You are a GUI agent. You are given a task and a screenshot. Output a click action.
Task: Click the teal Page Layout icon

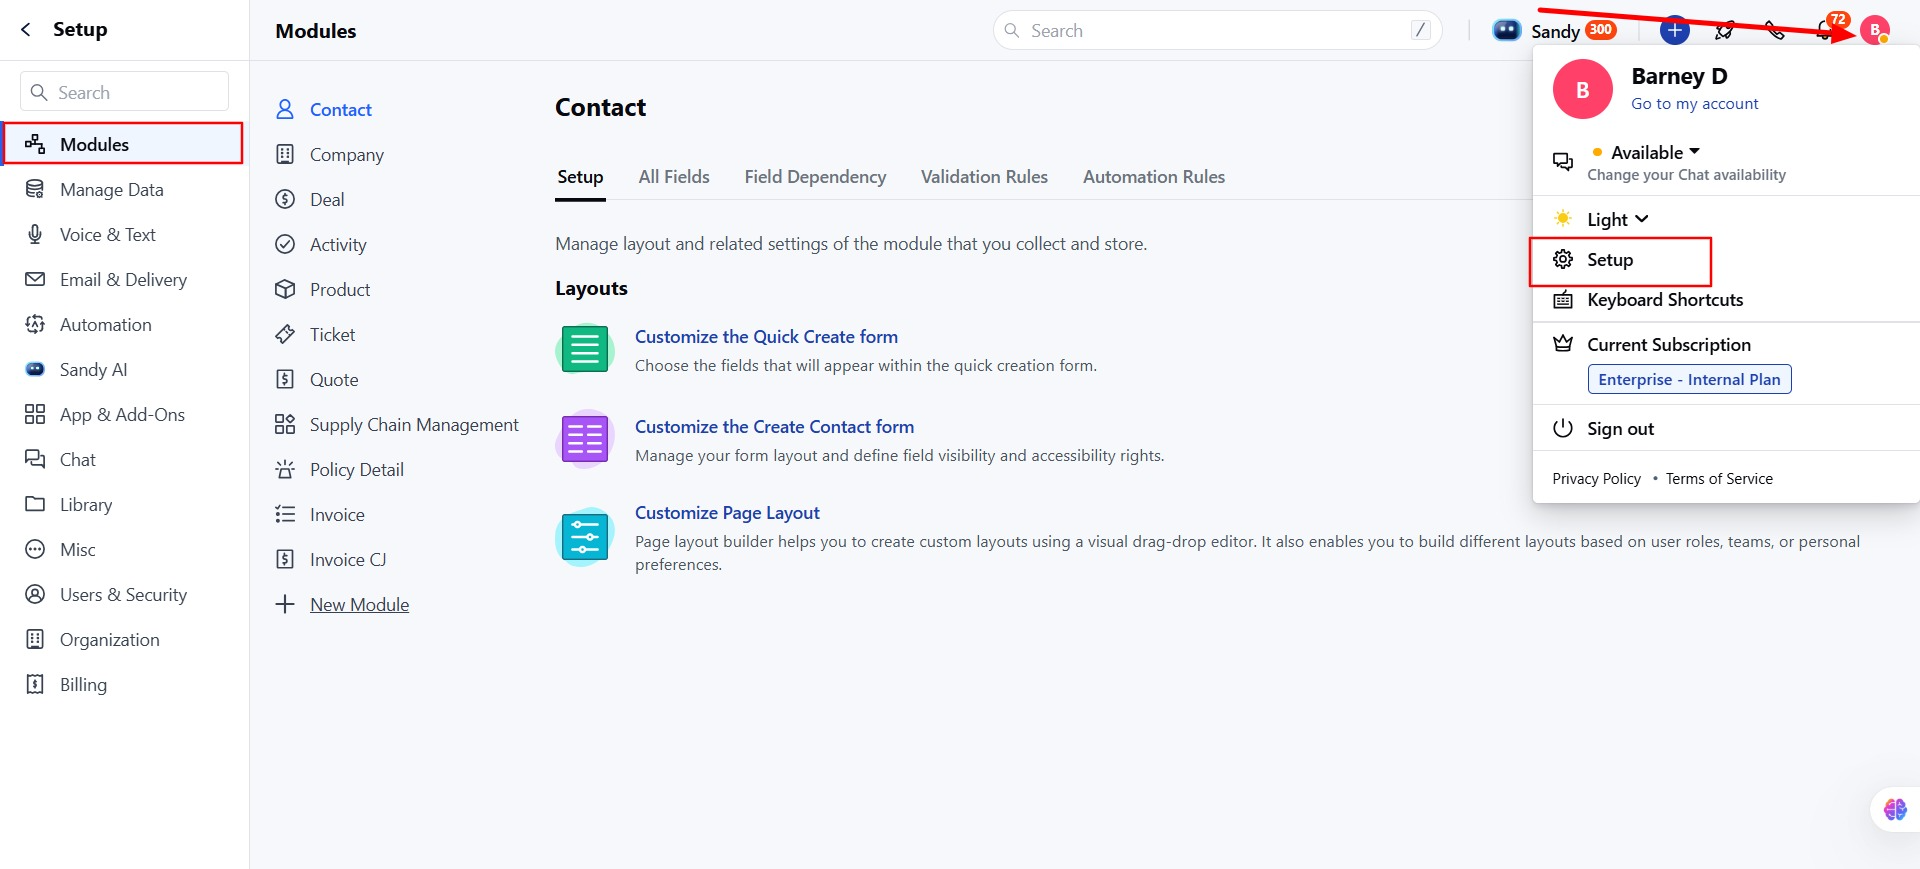pyautogui.click(x=585, y=537)
